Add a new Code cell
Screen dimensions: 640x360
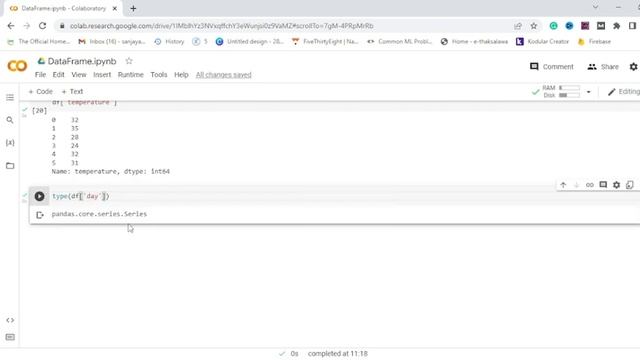[40, 91]
